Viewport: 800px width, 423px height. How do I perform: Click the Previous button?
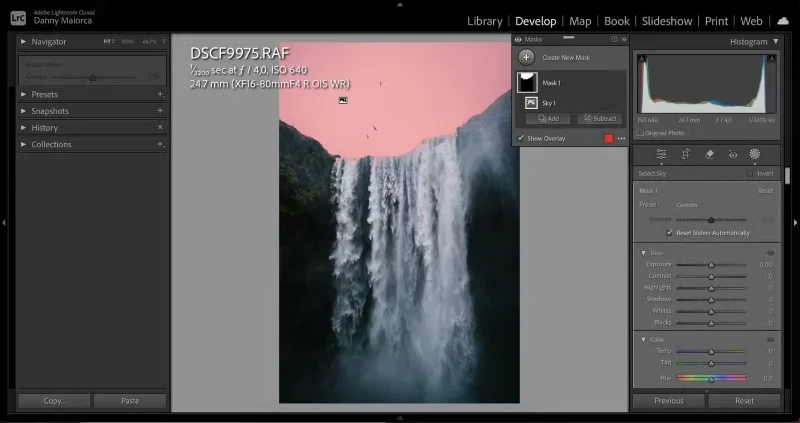tap(668, 401)
